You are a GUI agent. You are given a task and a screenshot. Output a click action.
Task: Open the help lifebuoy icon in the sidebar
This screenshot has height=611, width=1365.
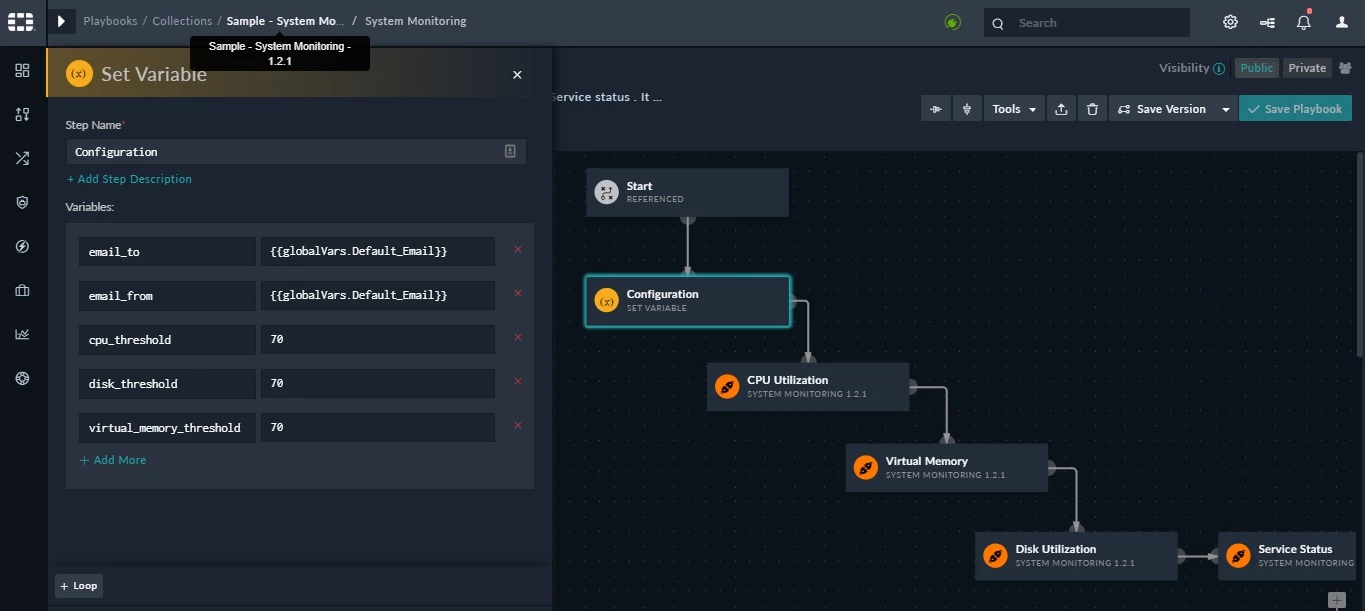[x=22, y=378]
